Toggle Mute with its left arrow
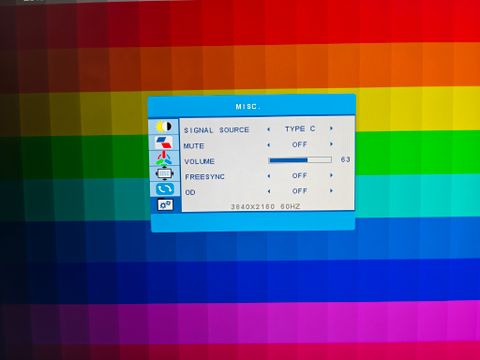Viewport: 480px width, 360px height. pos(269,145)
